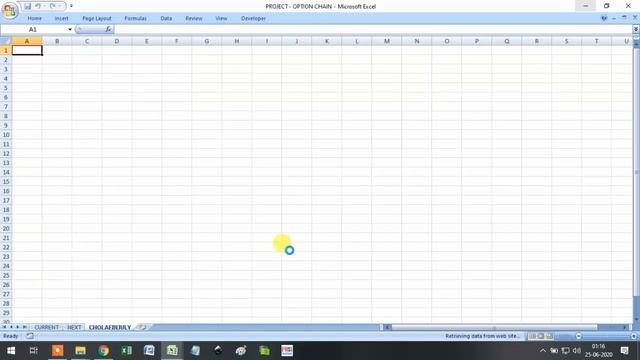Switch to the Data tab

pos(166,18)
